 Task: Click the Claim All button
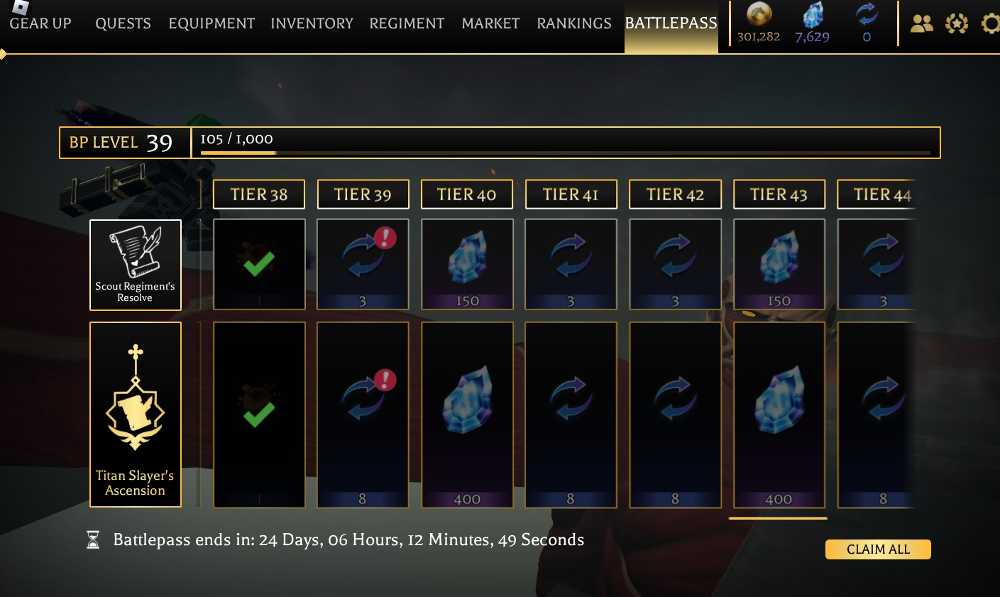[878, 549]
